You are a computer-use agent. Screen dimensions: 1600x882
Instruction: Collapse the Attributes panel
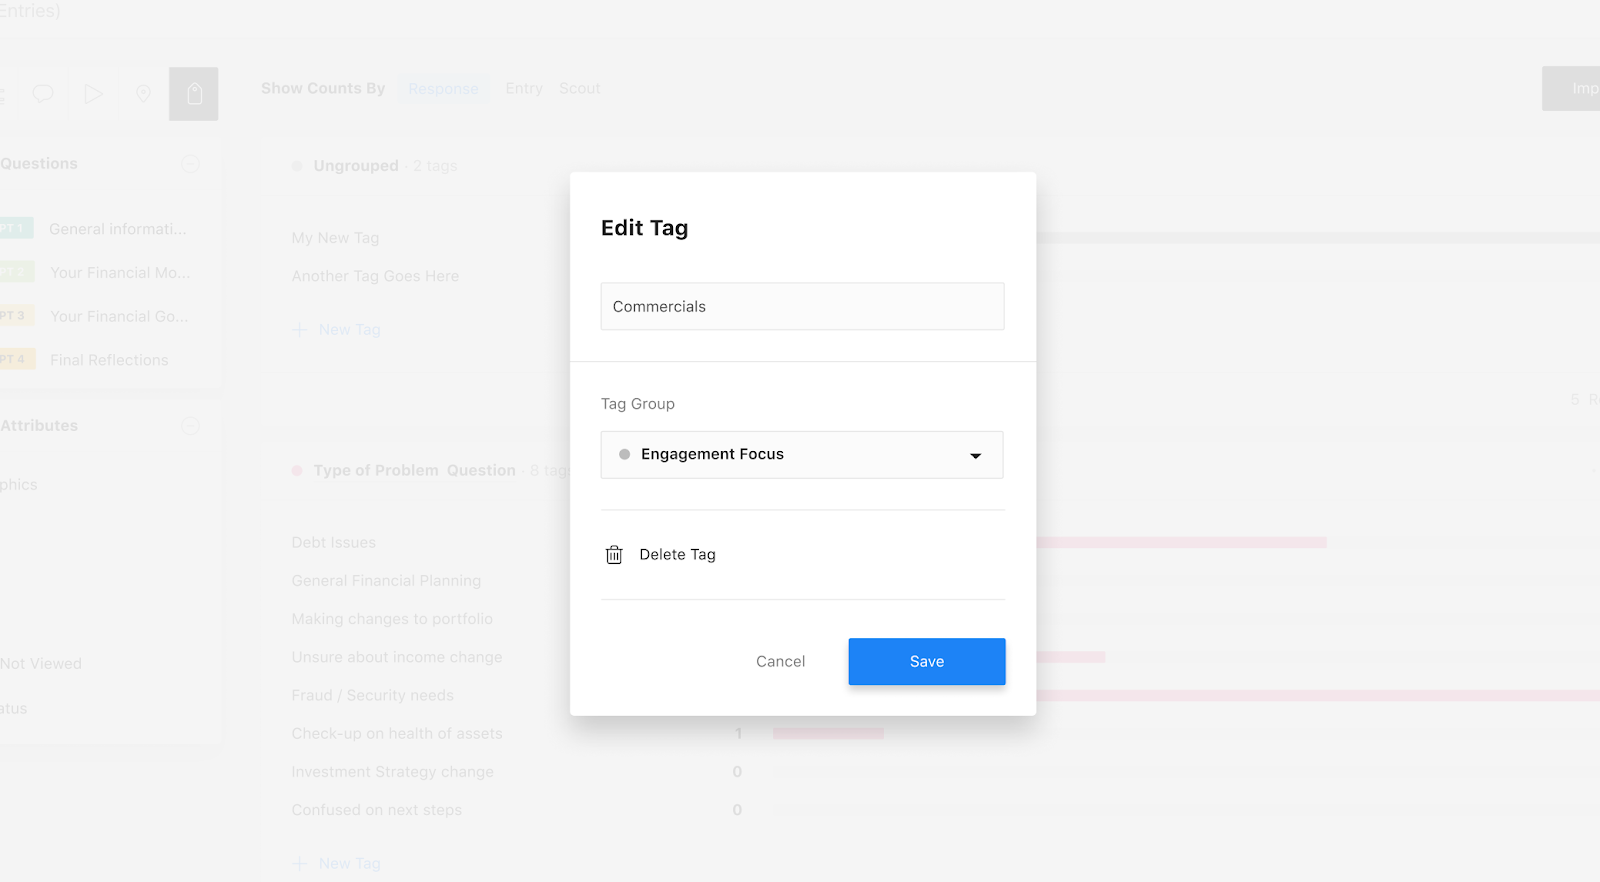(190, 426)
